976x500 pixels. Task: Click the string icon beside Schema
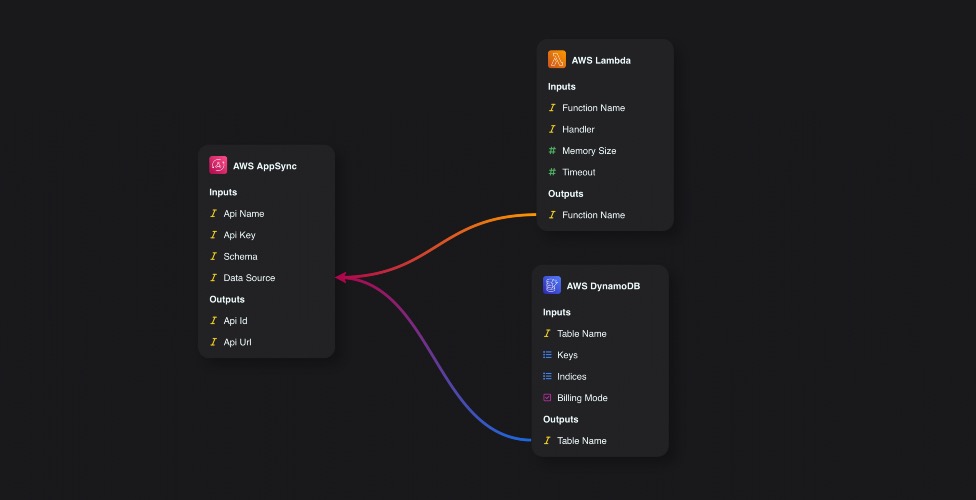pos(214,256)
